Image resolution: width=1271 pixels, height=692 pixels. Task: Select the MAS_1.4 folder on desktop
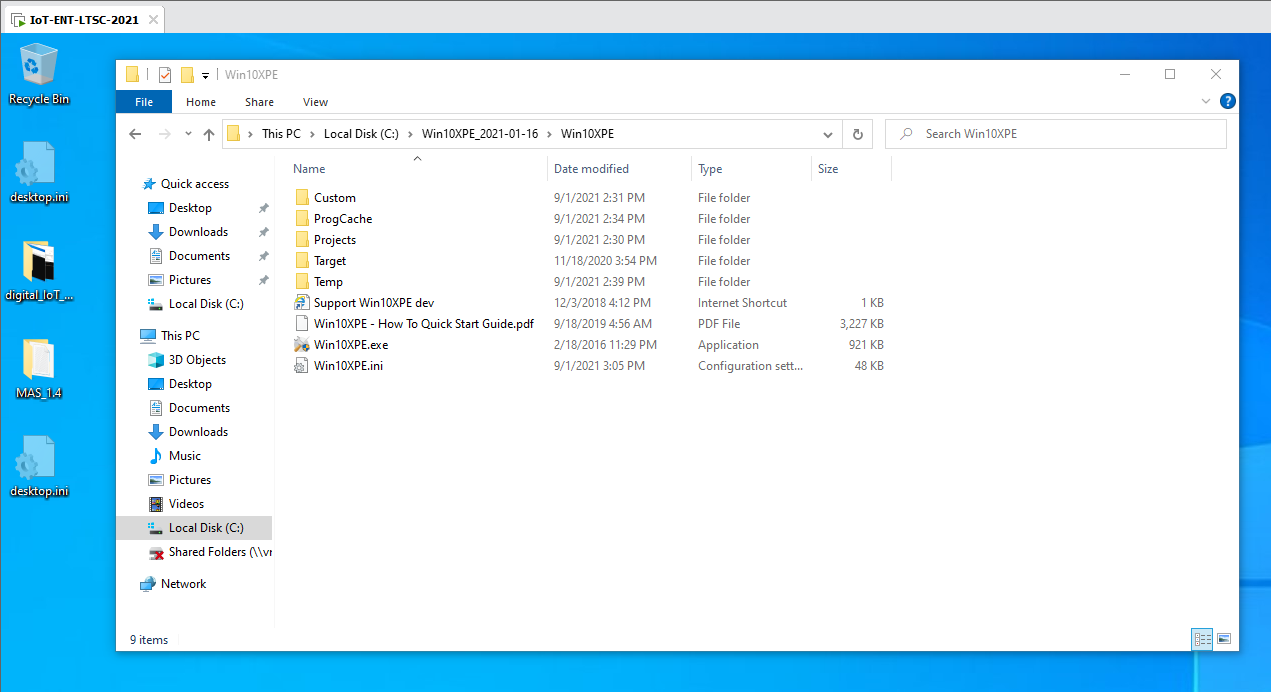tap(39, 369)
